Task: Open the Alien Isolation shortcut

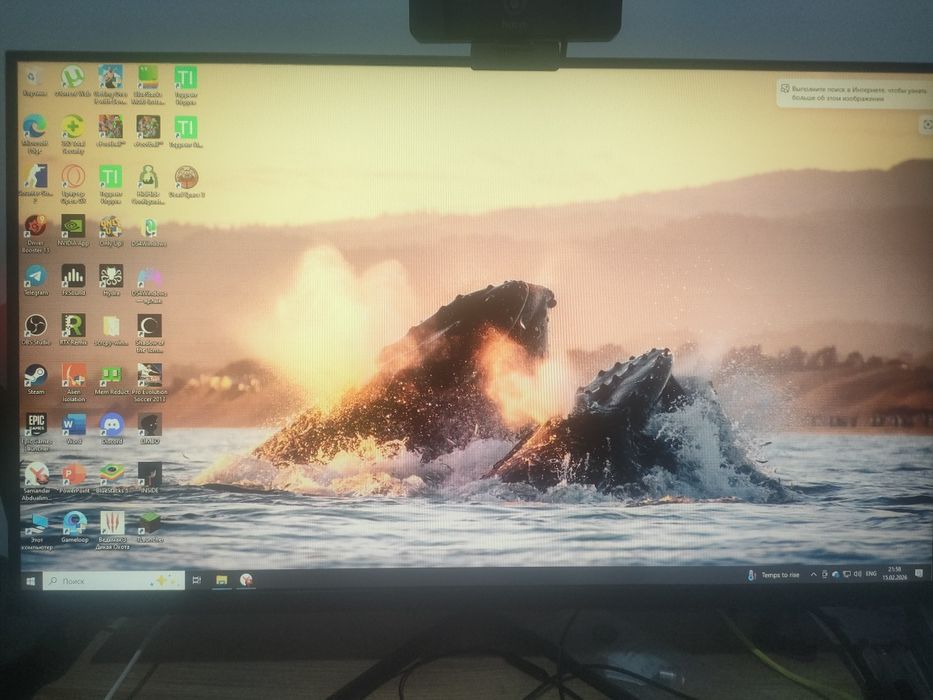Action: tap(74, 383)
